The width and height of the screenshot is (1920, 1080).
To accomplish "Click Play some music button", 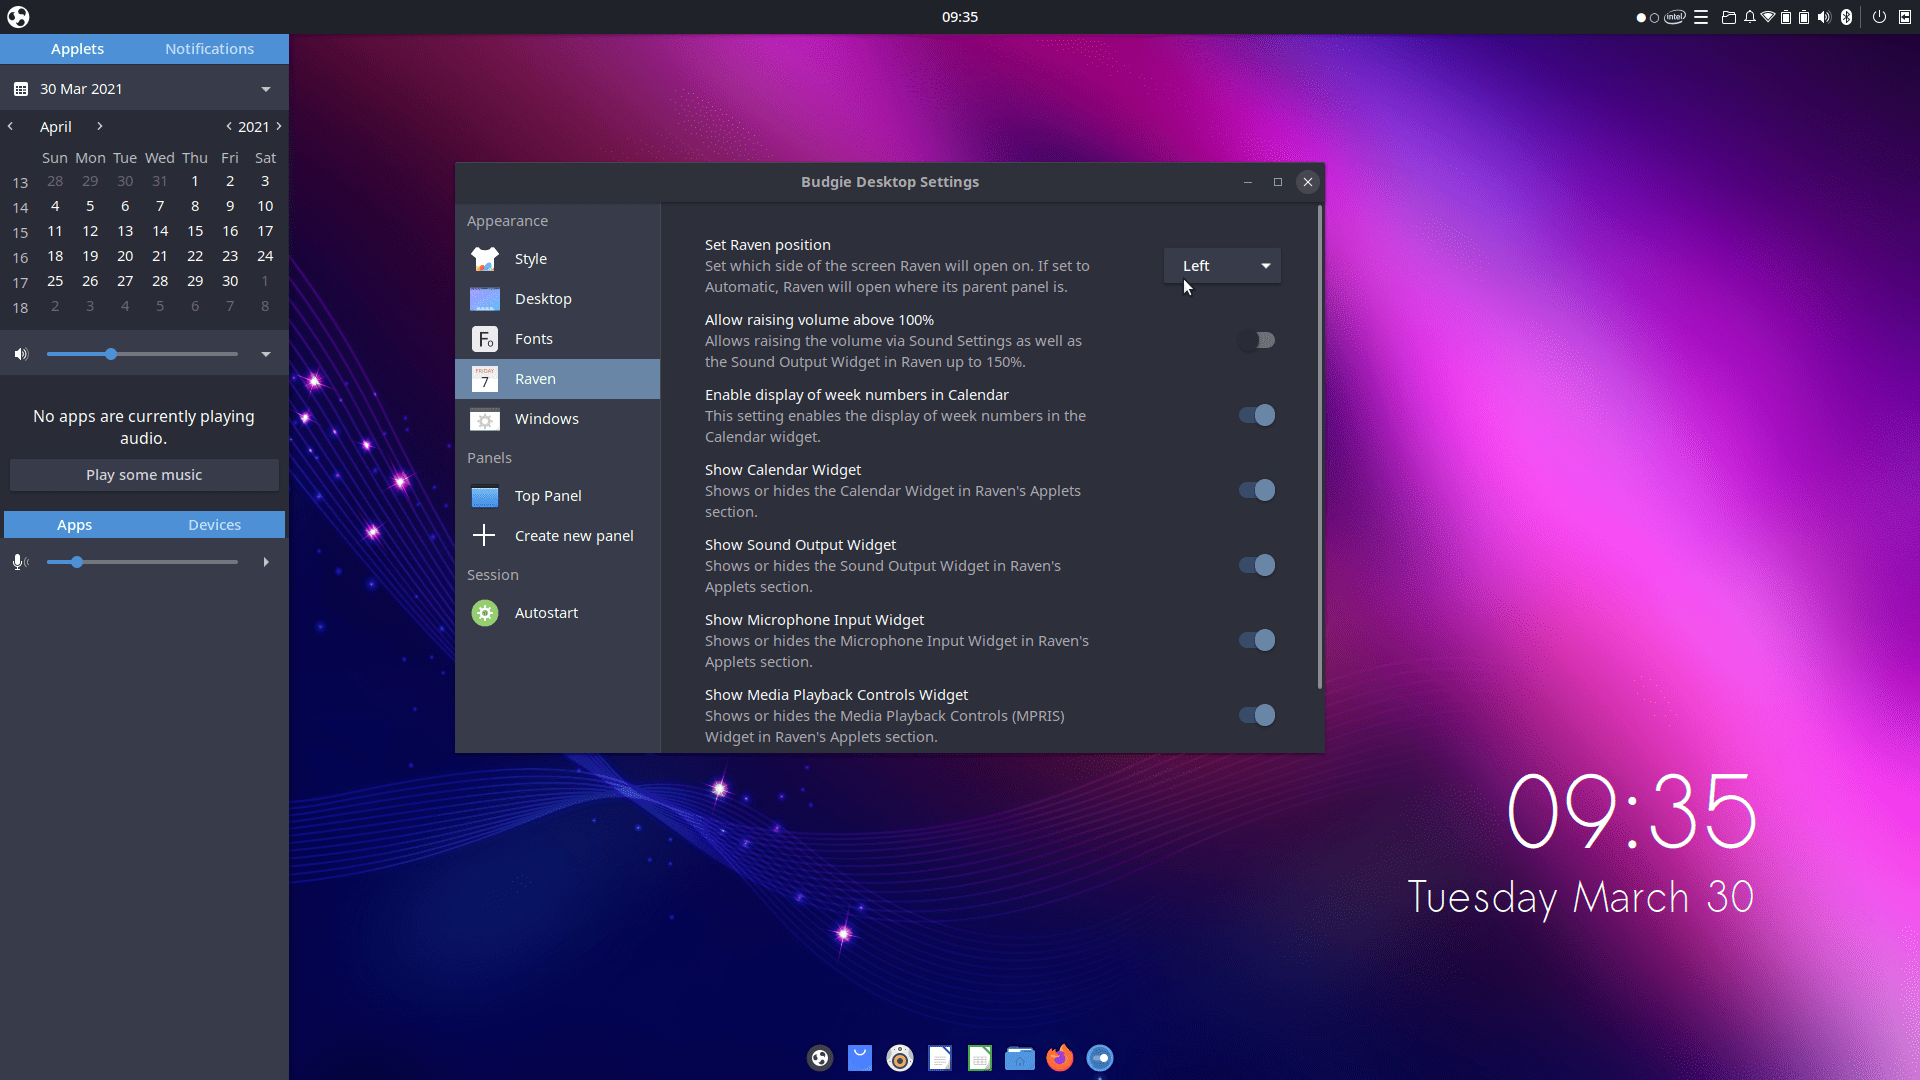I will coord(144,473).
